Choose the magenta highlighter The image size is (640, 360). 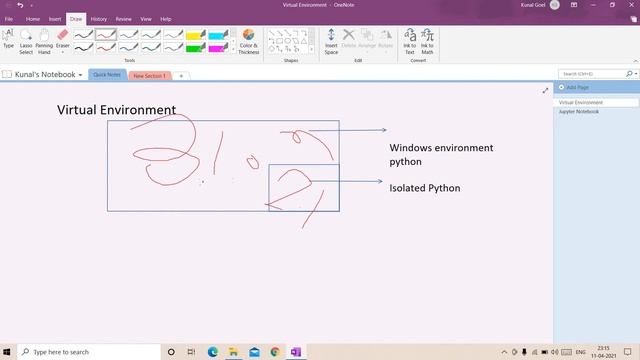pos(218,48)
